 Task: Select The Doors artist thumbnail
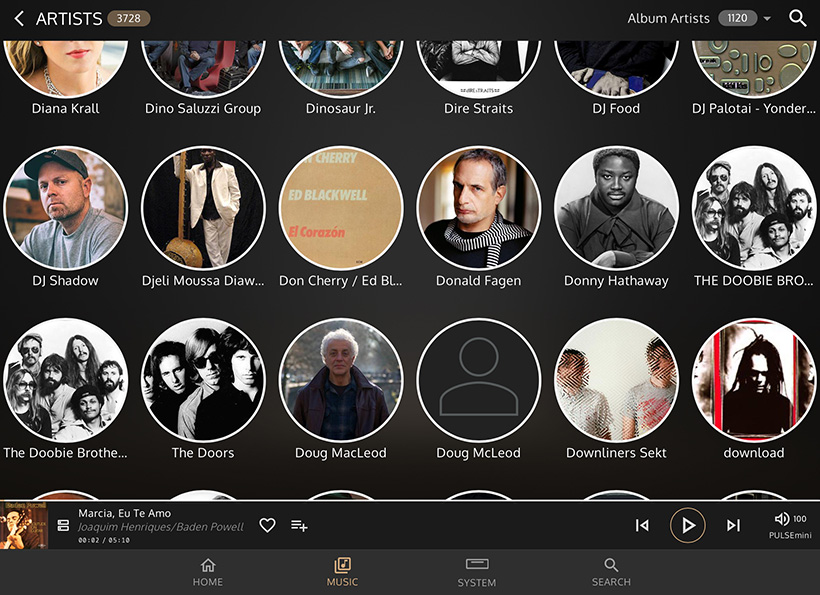203,380
